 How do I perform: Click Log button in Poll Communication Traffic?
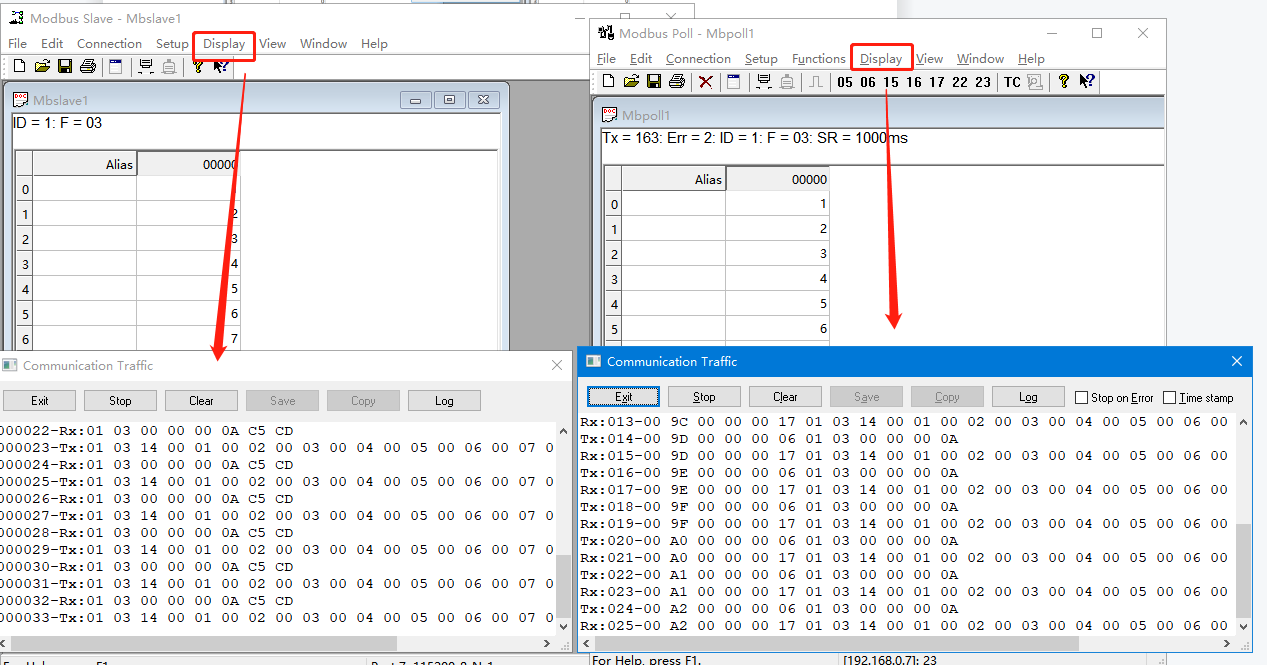pos(1027,397)
